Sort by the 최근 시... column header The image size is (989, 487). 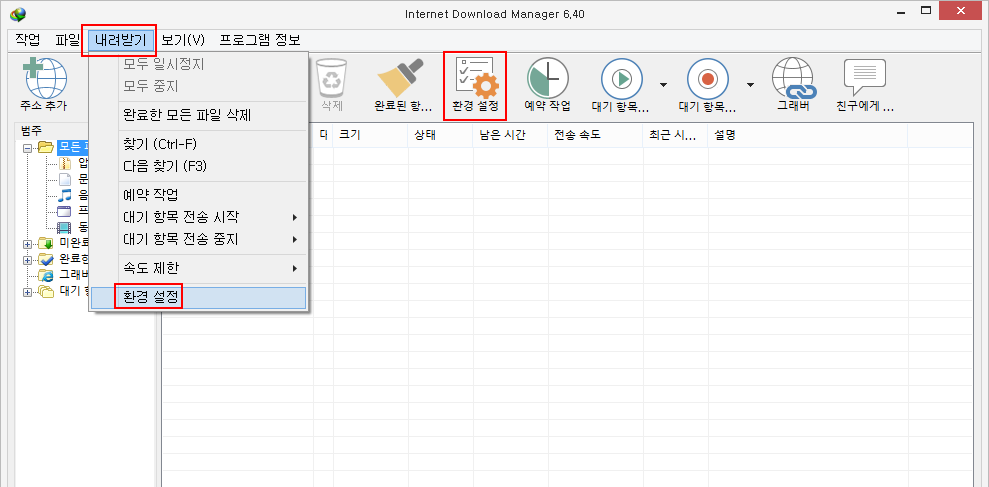(x=675, y=135)
